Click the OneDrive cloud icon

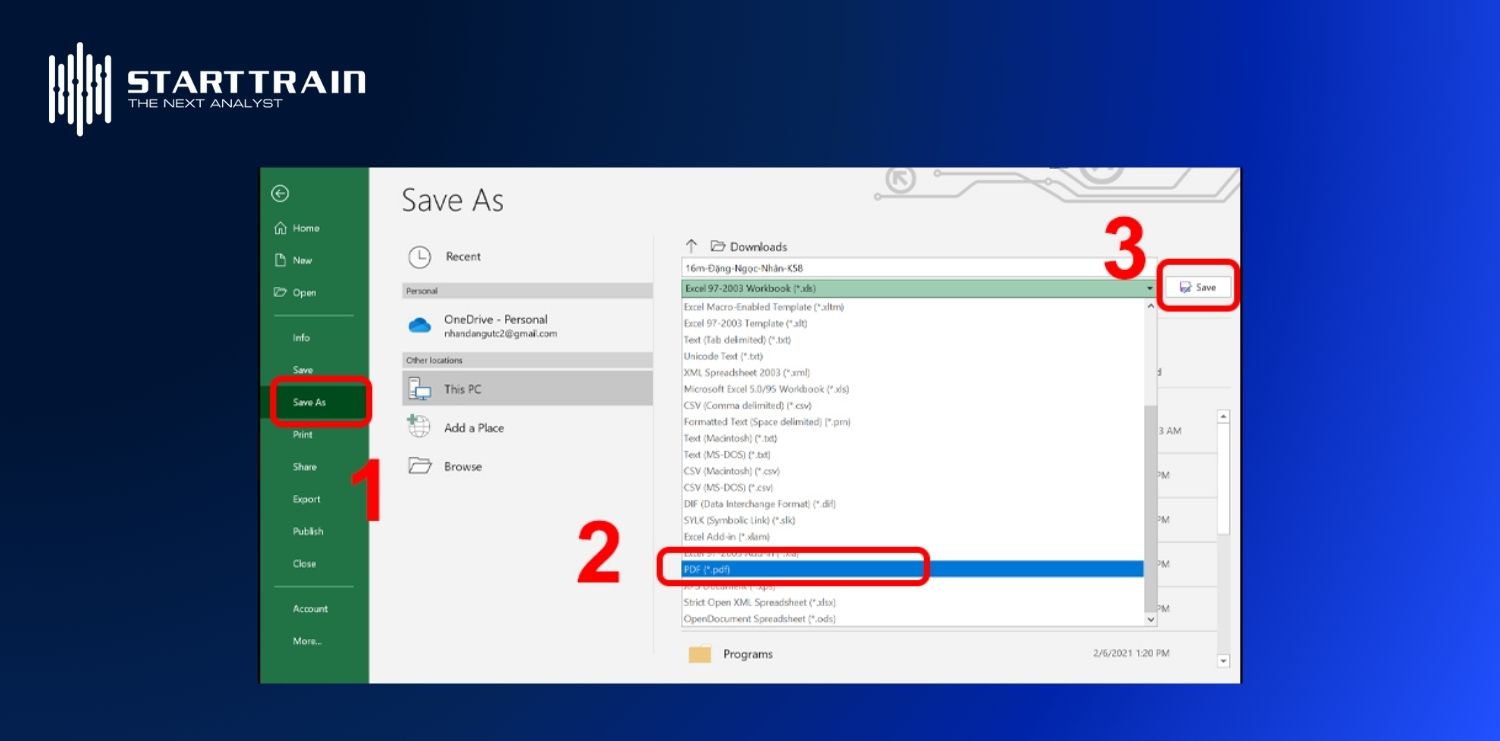coord(419,325)
